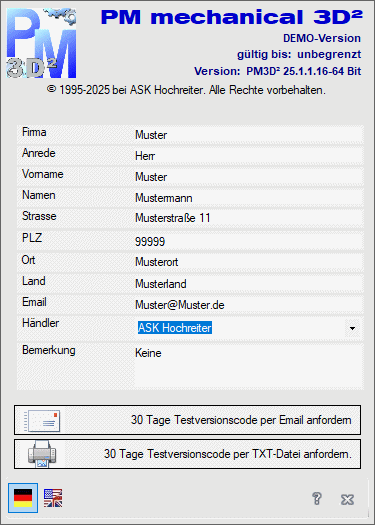Click the copyright ASK Hochreiter line
375x525 pixels.
(186, 90)
